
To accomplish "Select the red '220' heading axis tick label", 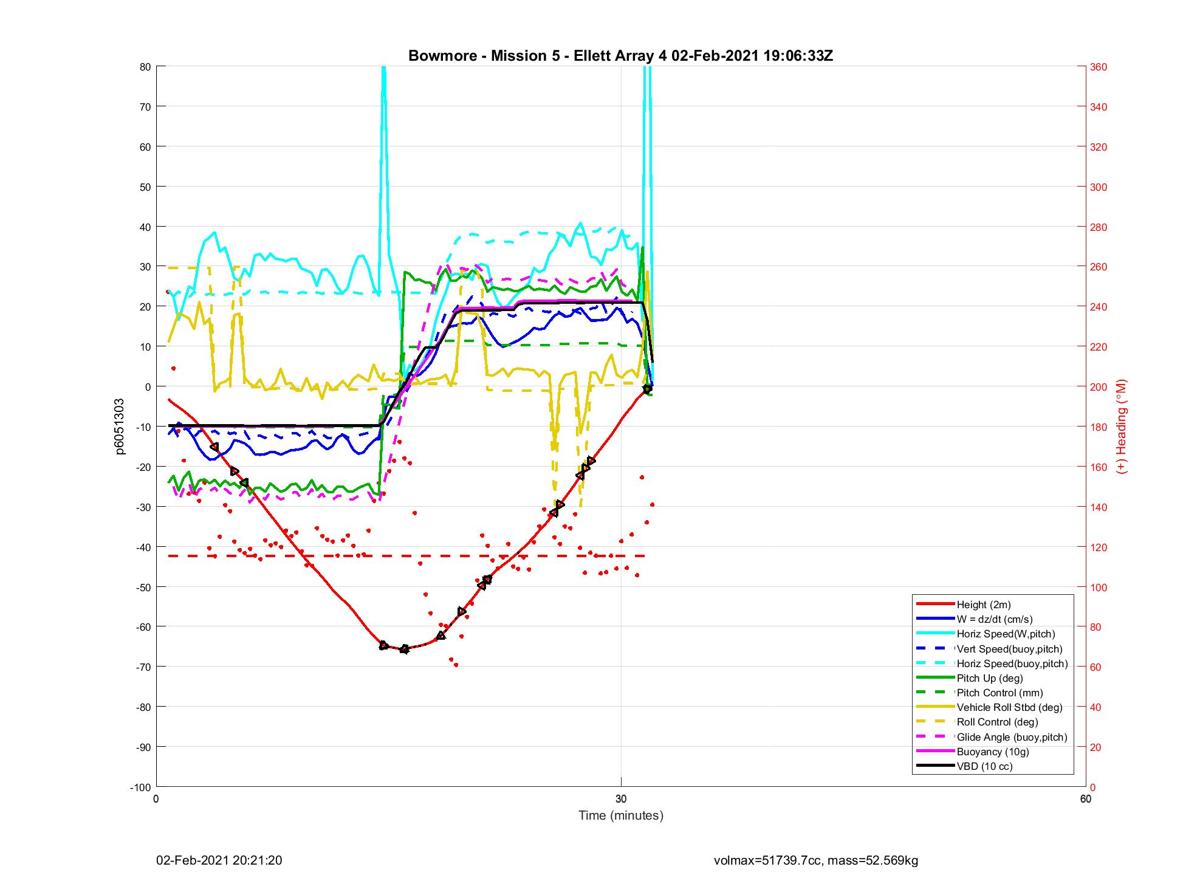I will (x=1099, y=347).
